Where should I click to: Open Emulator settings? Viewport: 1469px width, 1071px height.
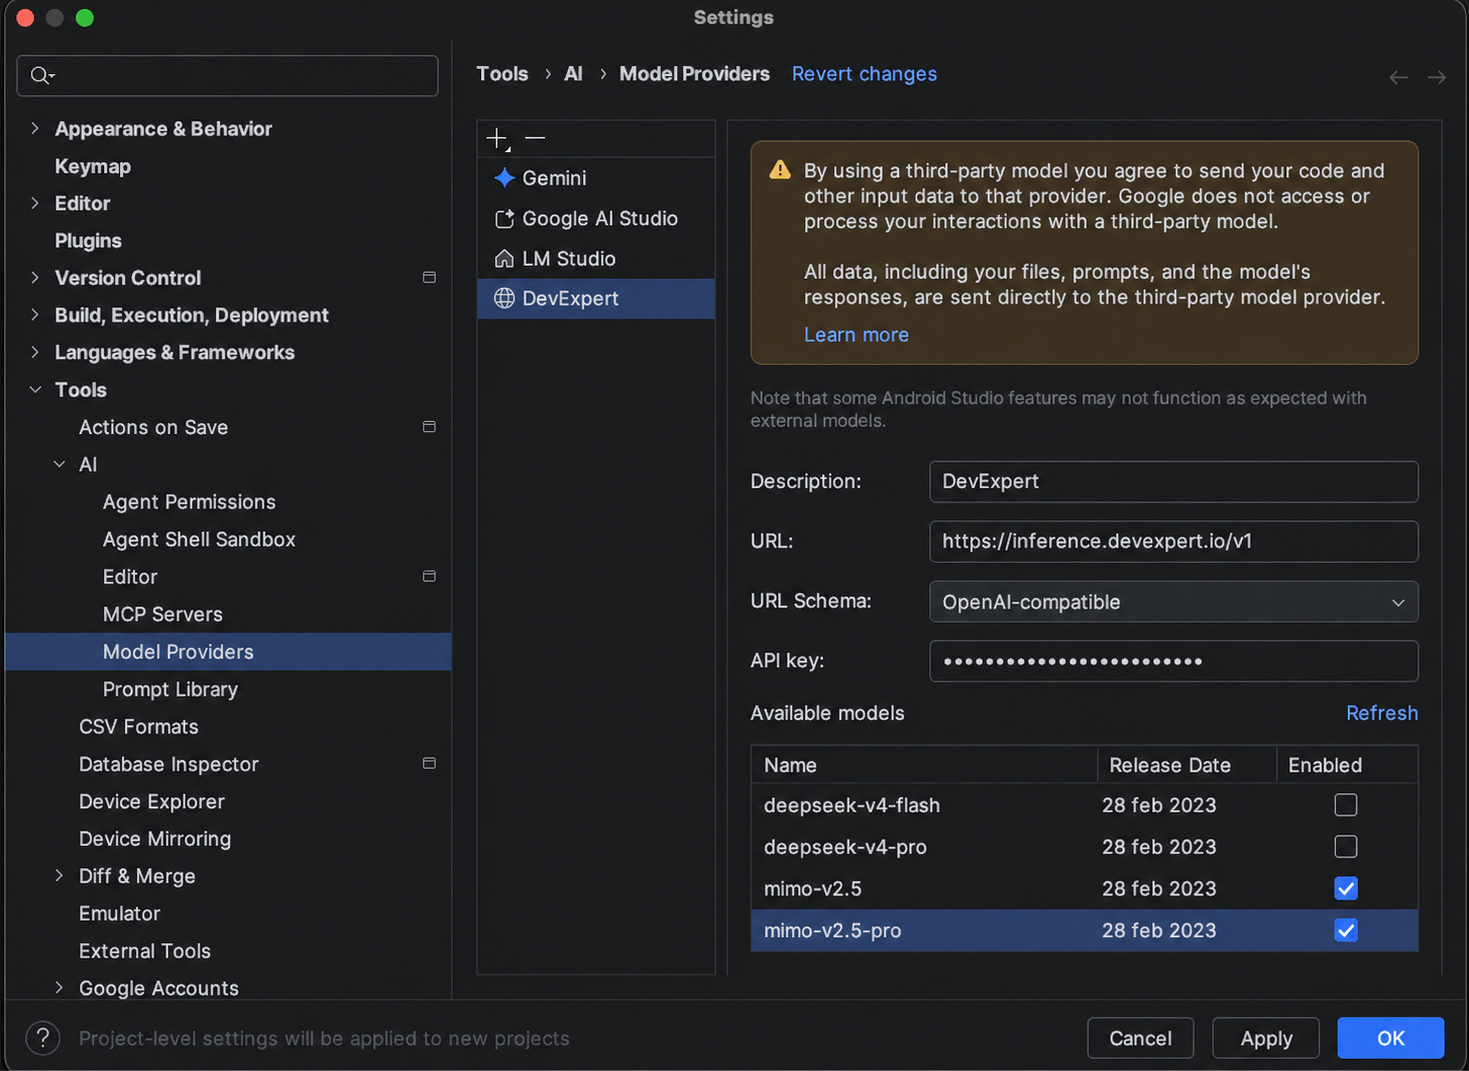(x=119, y=913)
